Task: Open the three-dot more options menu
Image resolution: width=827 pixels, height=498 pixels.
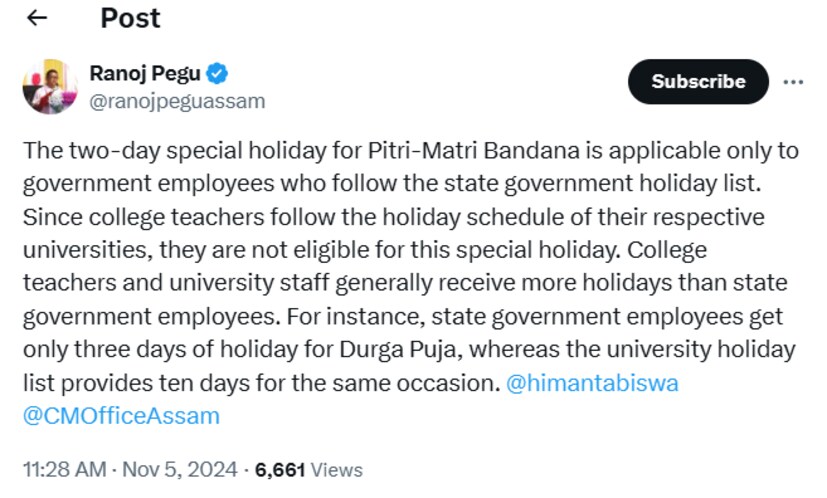Action: coord(793,82)
